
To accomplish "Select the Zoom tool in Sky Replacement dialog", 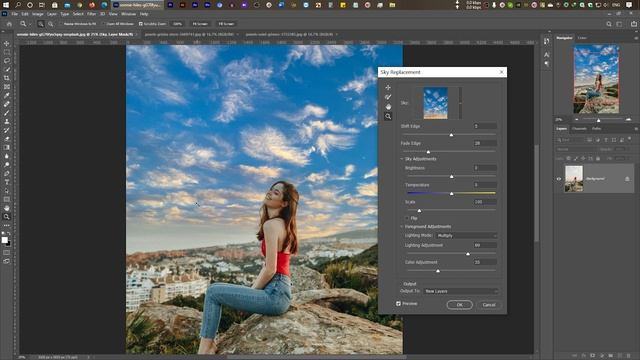I will click(x=388, y=116).
